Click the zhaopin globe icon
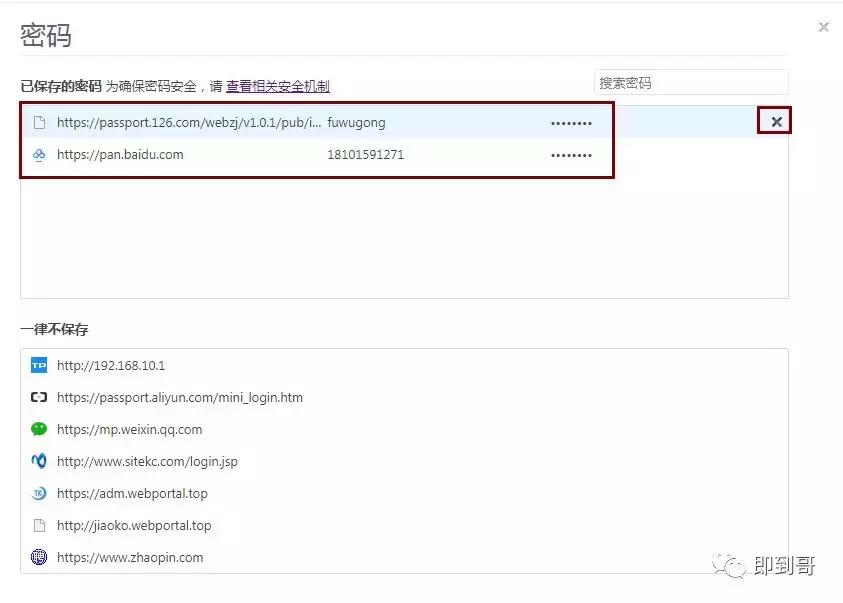 [39, 557]
